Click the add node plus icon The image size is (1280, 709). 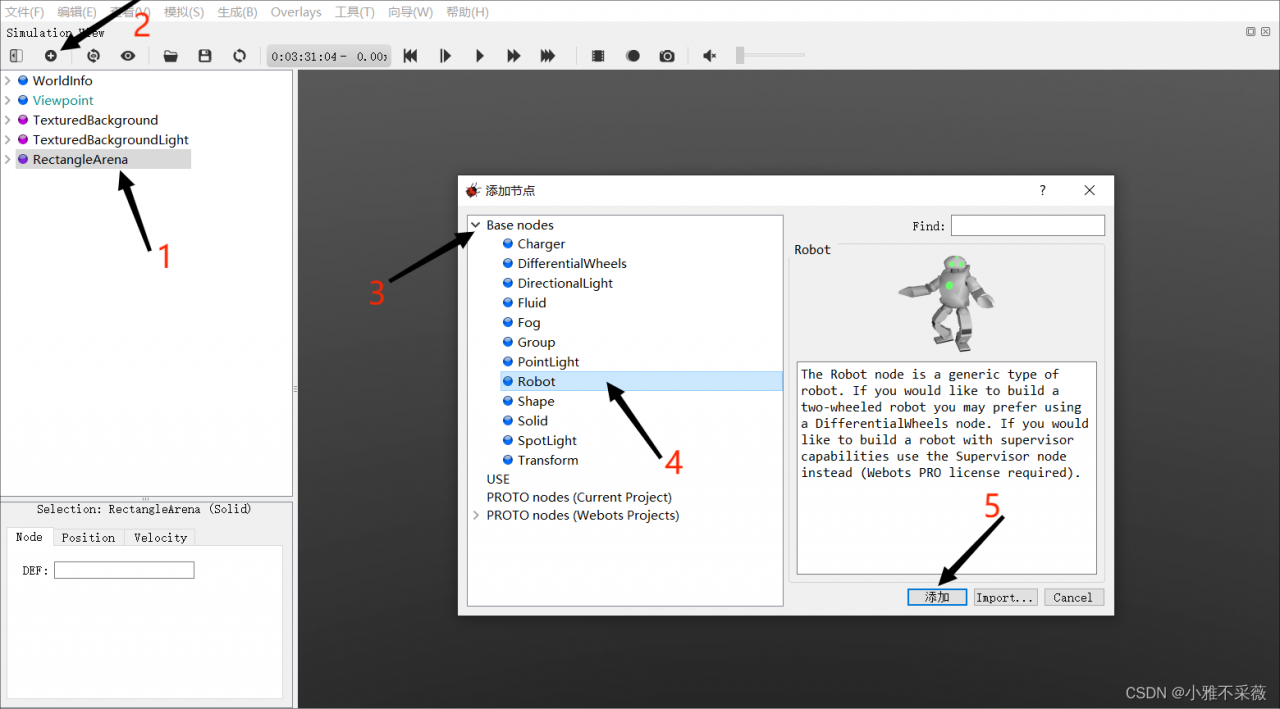pos(51,56)
